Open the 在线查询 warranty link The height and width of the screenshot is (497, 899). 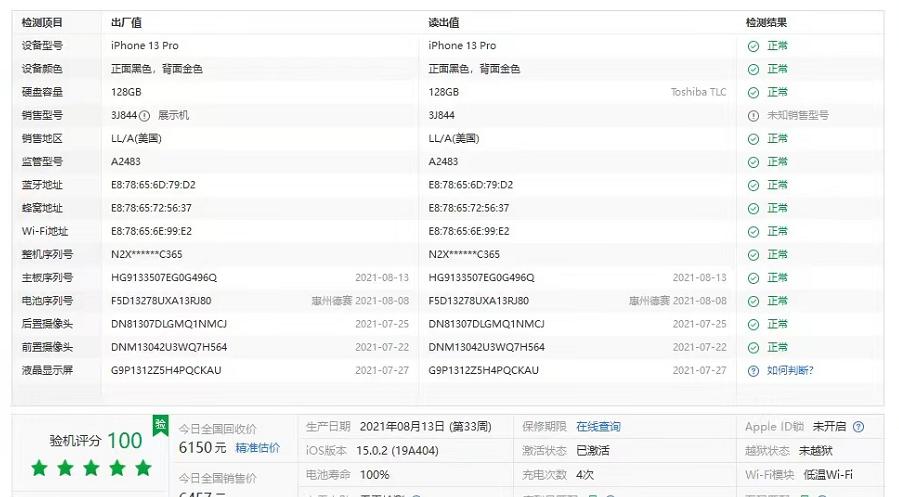click(598, 426)
